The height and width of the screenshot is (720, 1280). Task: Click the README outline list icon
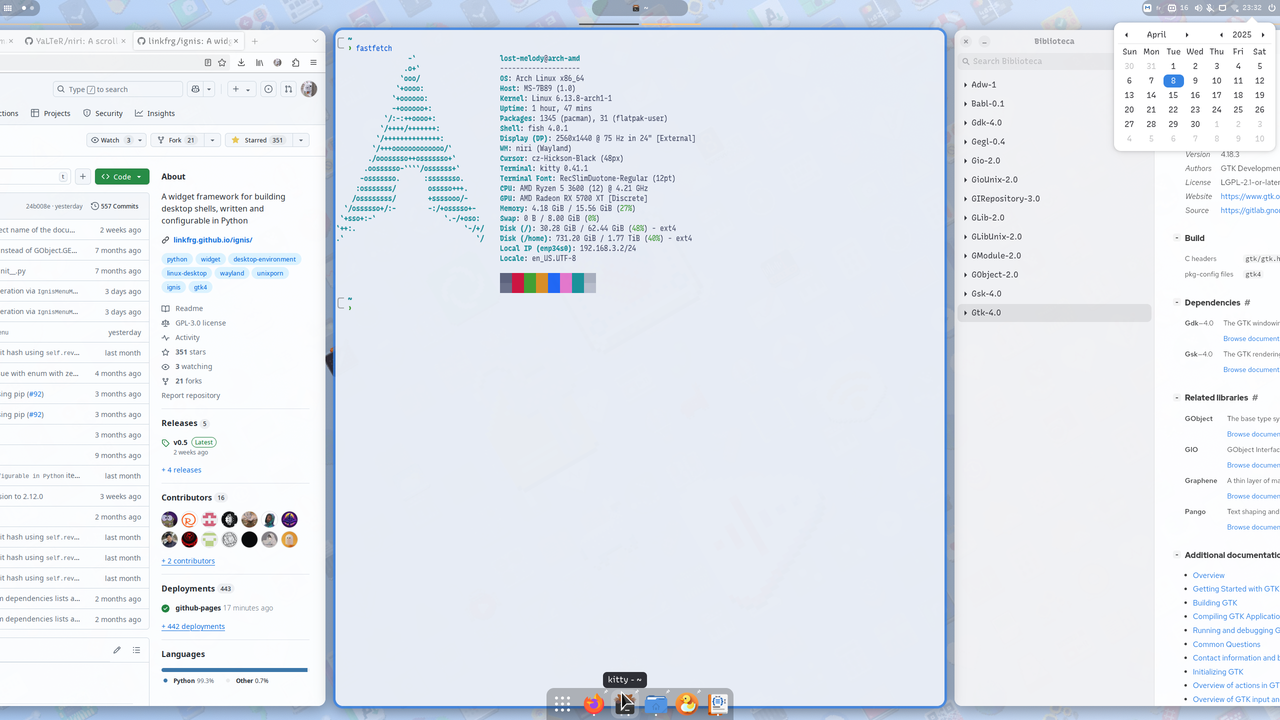pos(135,650)
